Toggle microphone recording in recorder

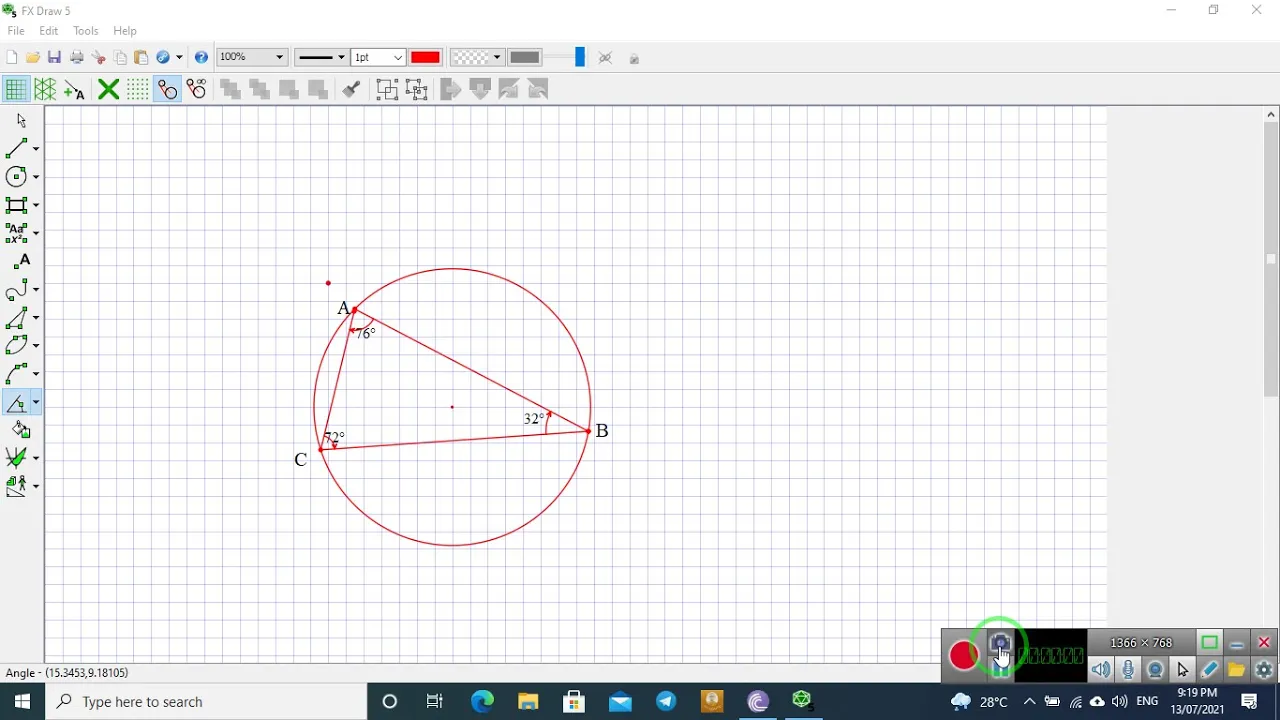coord(1128,670)
